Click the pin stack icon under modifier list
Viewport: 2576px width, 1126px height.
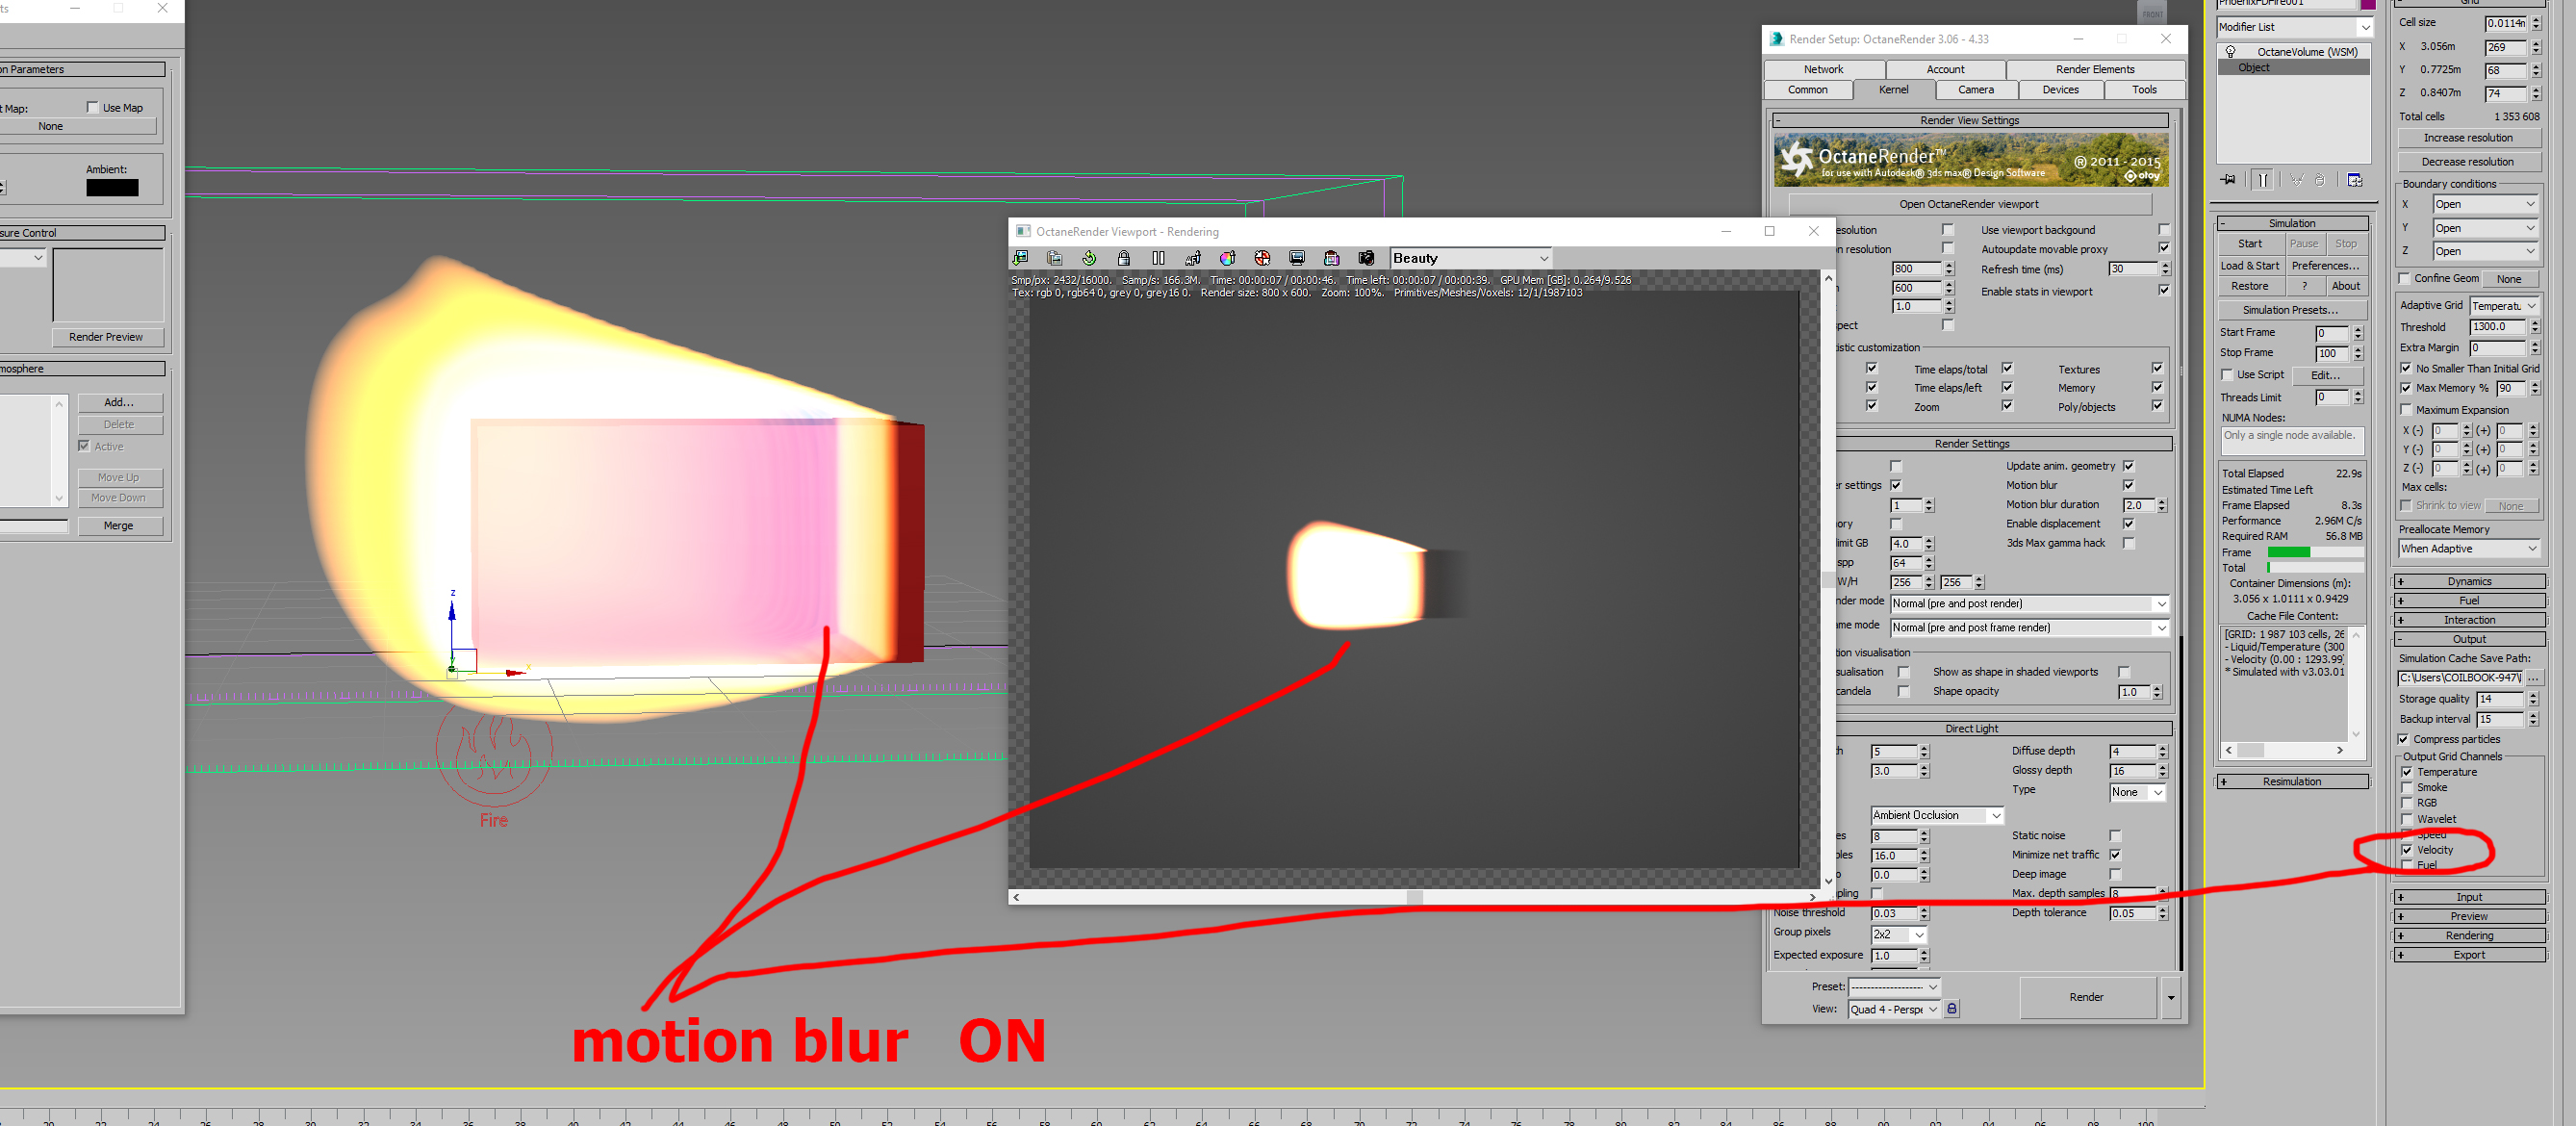point(2229,180)
